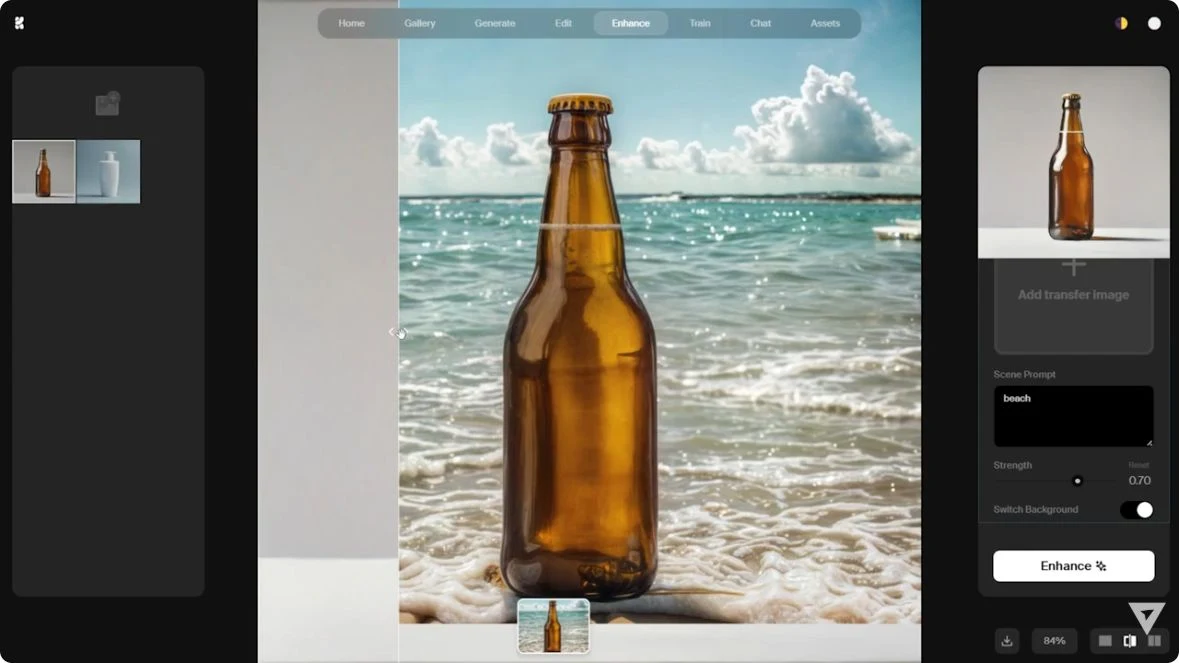Open the Gallery tab
This screenshot has height=663, width=1179.
(x=420, y=23)
